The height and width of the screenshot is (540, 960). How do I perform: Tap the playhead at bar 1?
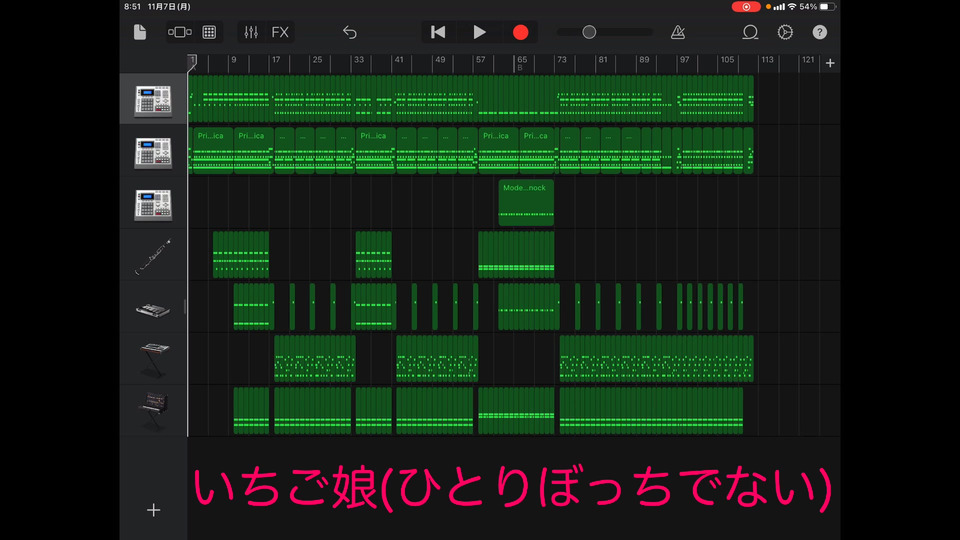(192, 62)
